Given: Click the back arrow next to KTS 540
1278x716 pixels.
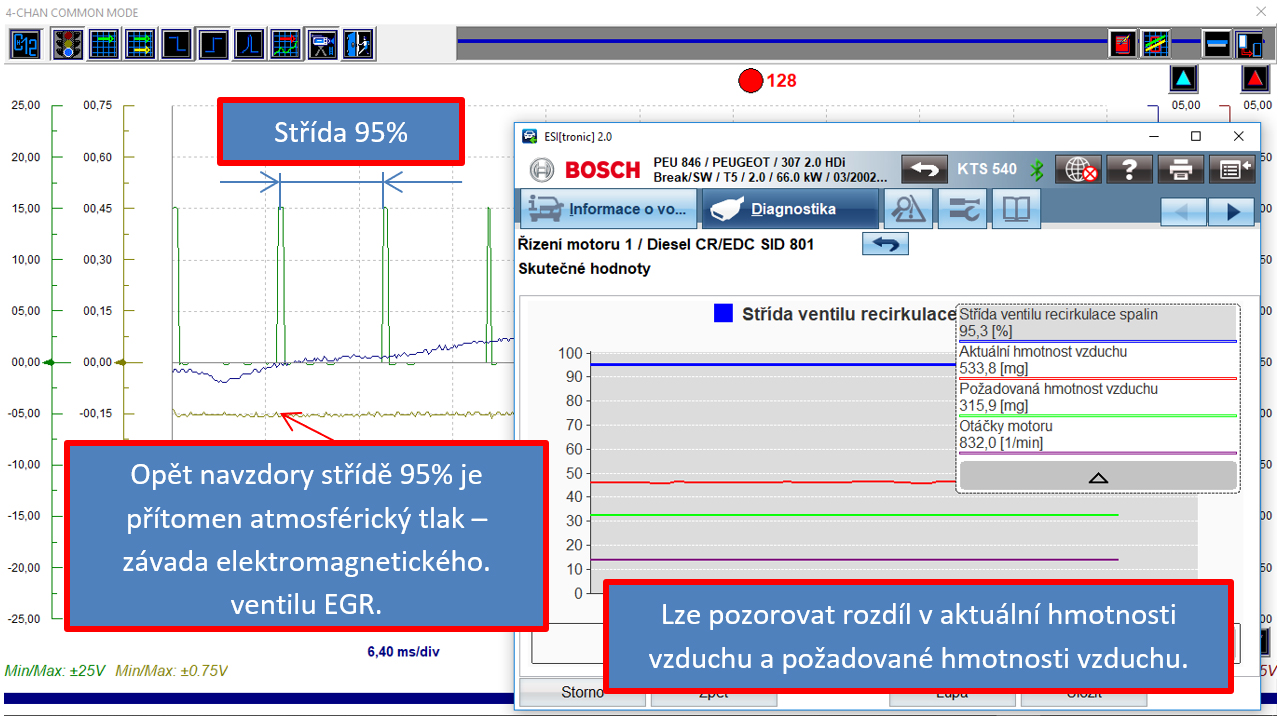Looking at the screenshot, I should click(x=924, y=169).
